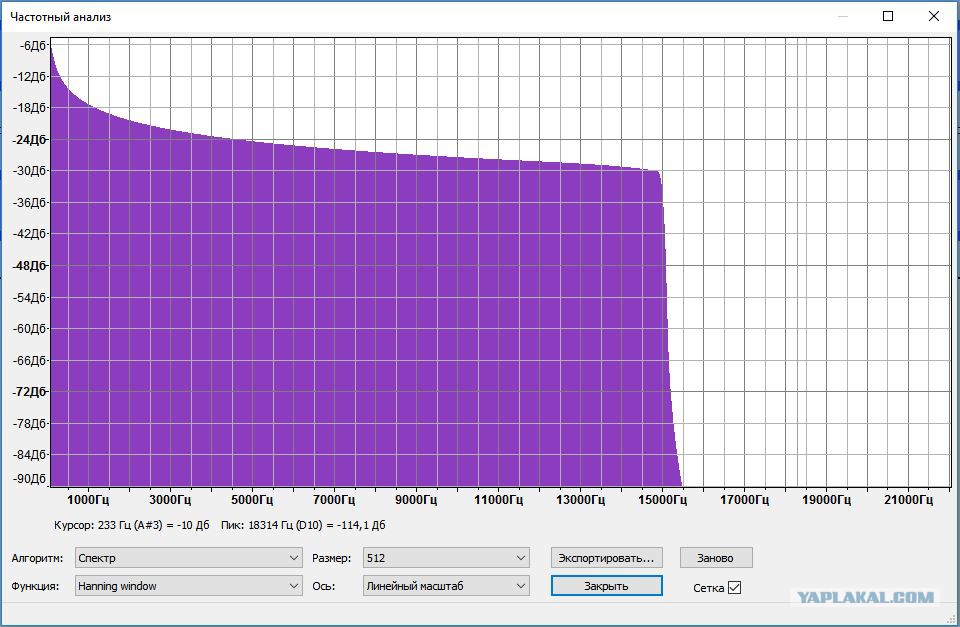Click the YAPLAKAL.COM watermark
960x627 pixels.
tap(866, 598)
